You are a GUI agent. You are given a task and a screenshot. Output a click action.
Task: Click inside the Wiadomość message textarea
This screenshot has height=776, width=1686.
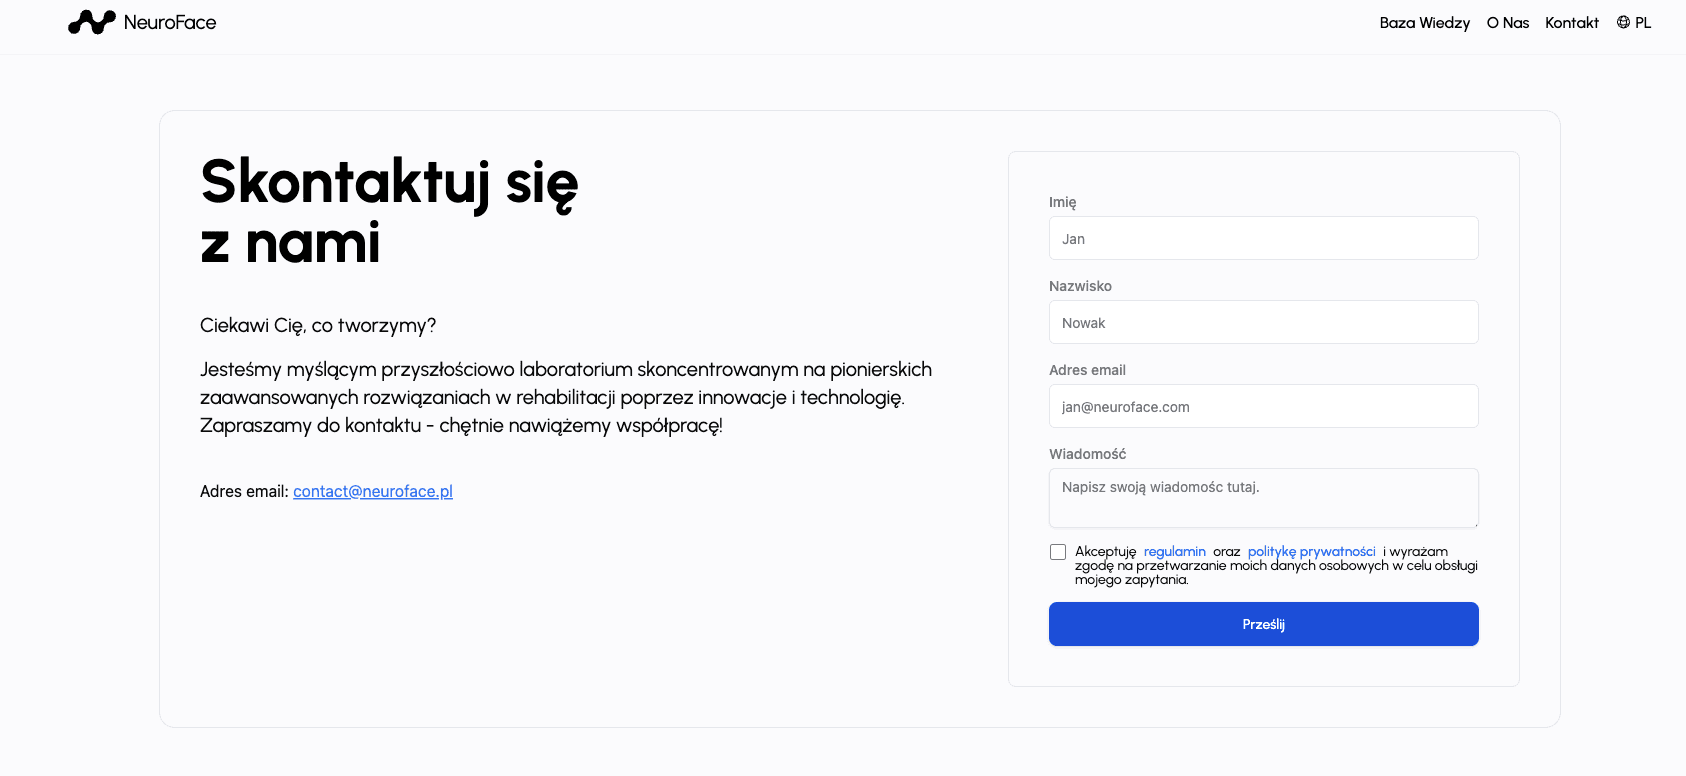coord(1263,498)
